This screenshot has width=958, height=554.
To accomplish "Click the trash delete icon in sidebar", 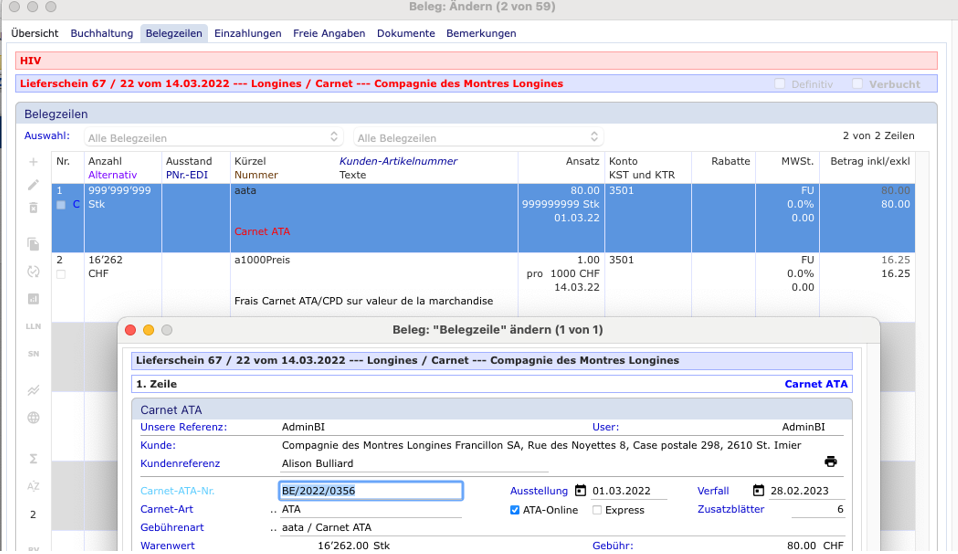I will point(33,208).
